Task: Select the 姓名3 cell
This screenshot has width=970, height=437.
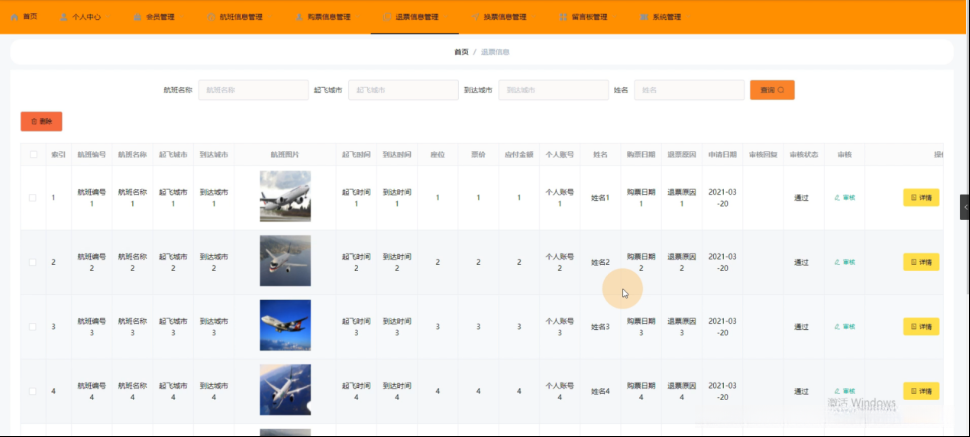Action: 600,327
